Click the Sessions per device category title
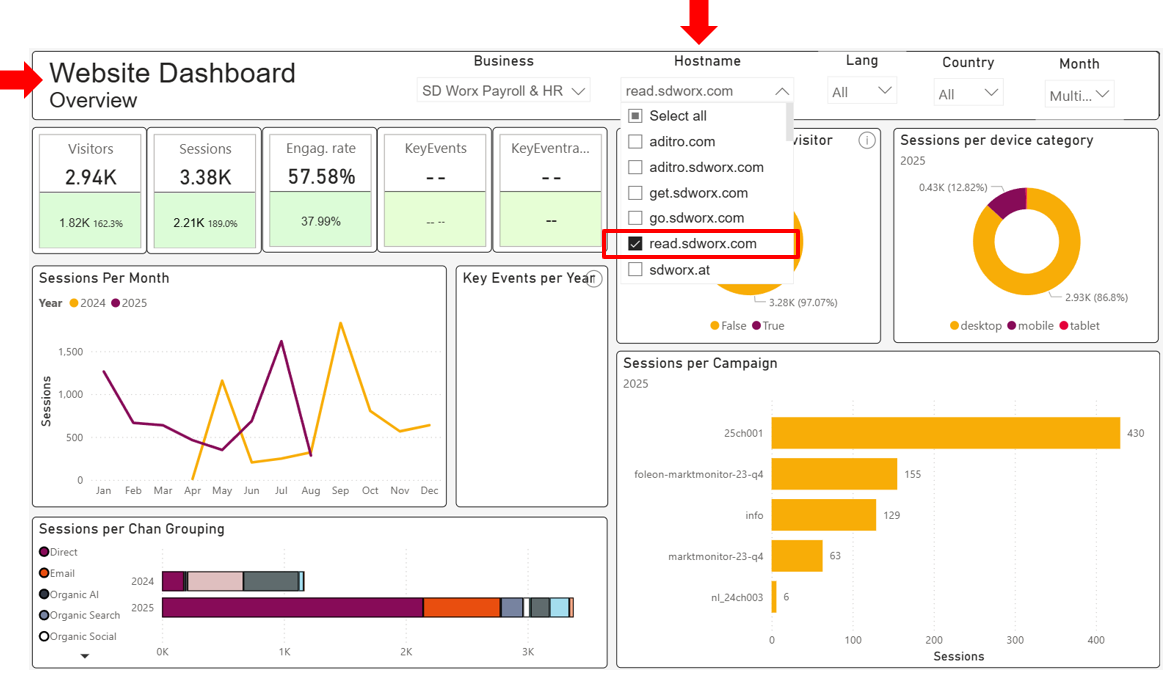The width and height of the screenshot is (1165, 680). click(996, 140)
